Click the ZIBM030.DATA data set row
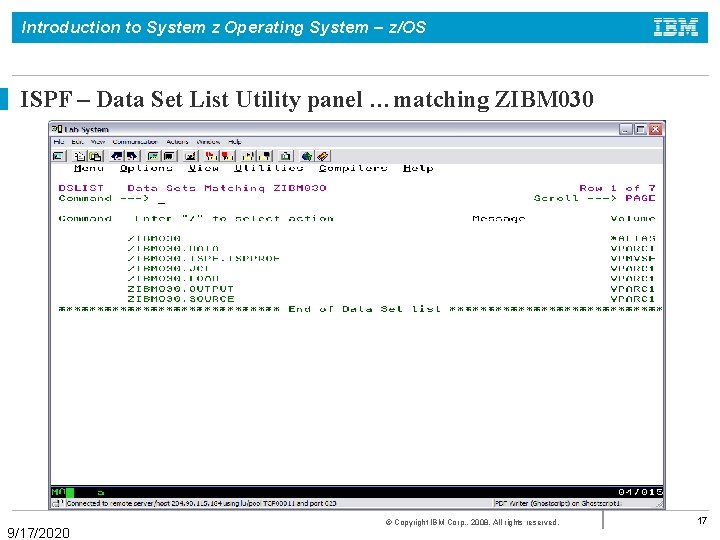The image size is (720, 540). pyautogui.click(x=173, y=248)
